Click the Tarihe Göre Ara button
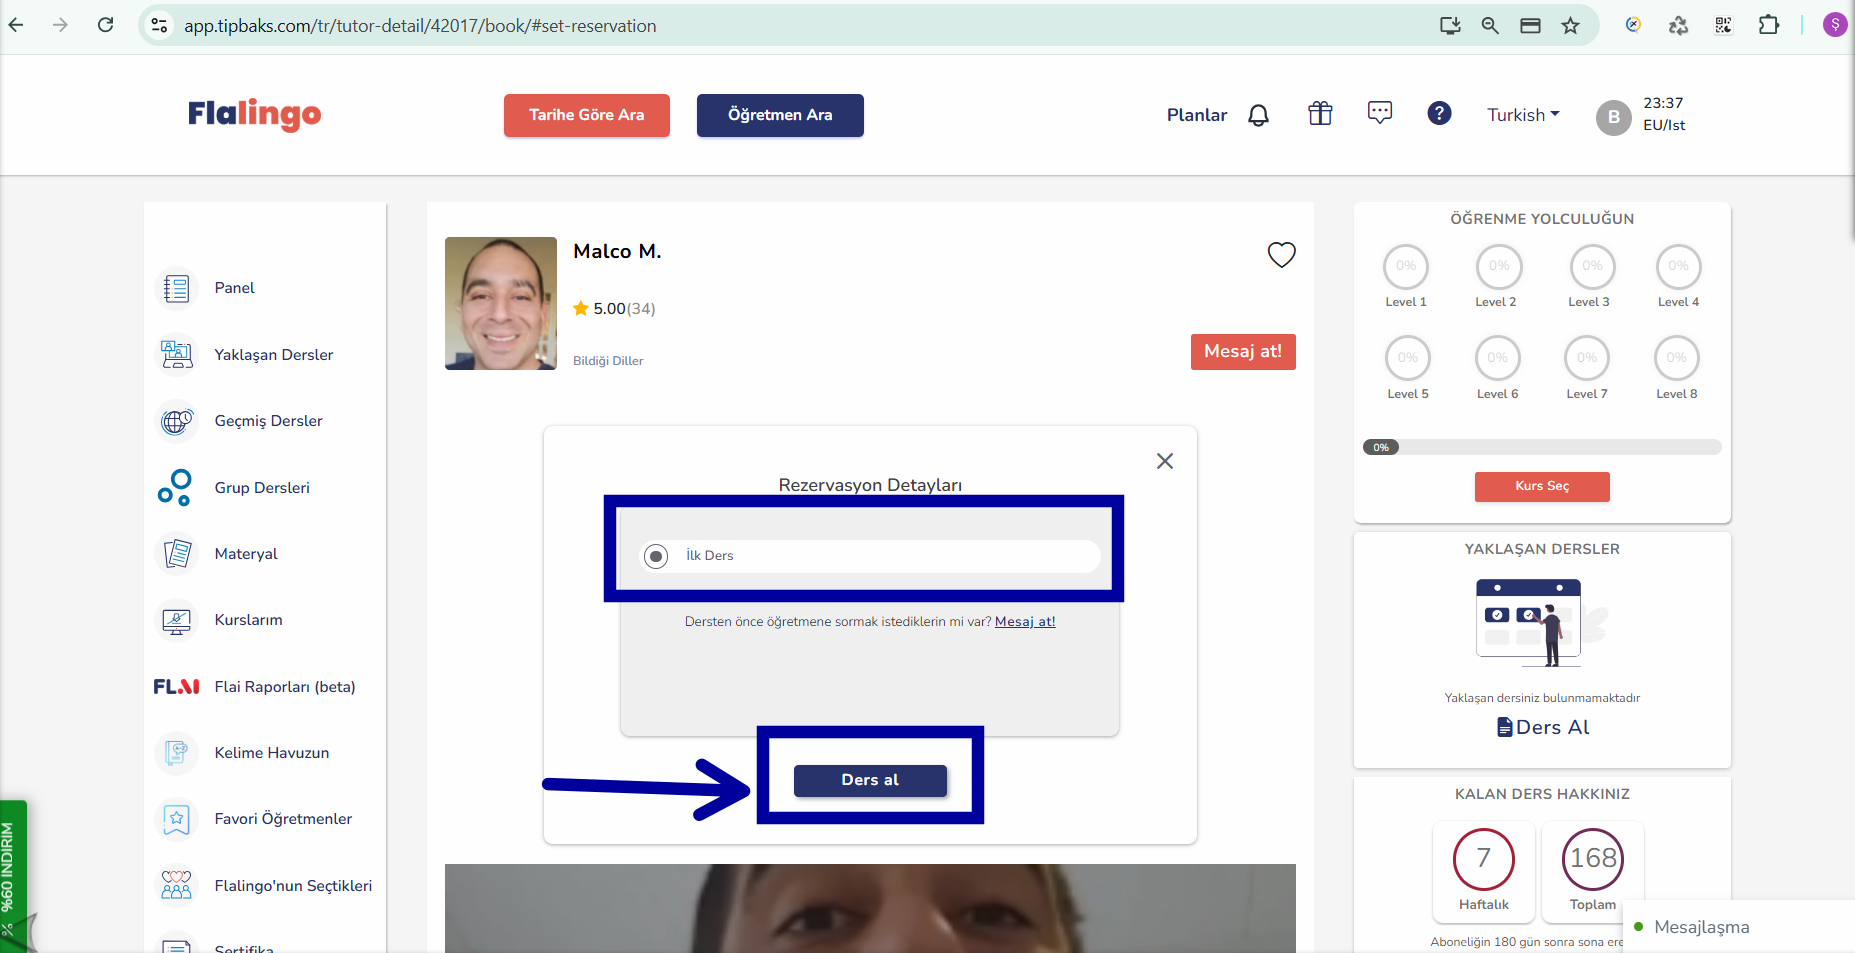The height and width of the screenshot is (953, 1855). 586,115
